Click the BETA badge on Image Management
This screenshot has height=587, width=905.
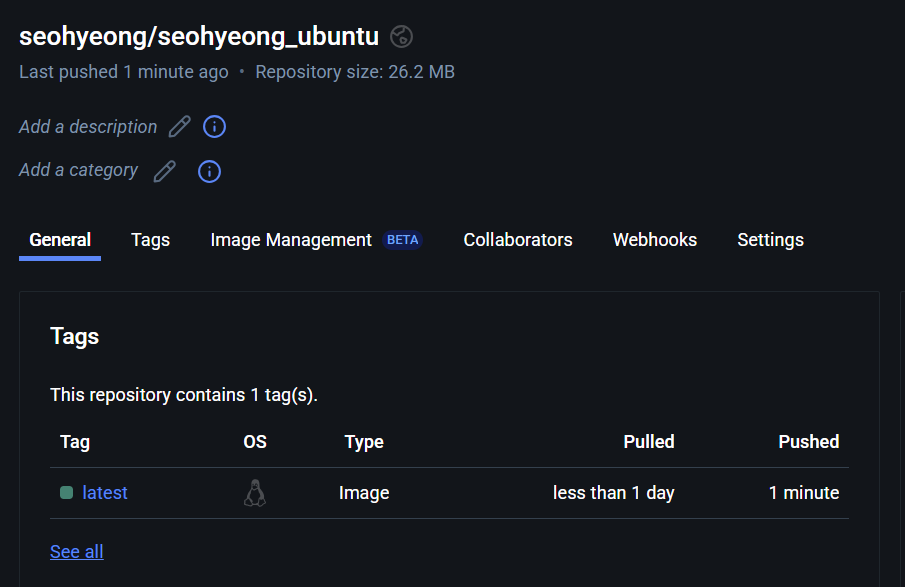tap(403, 240)
